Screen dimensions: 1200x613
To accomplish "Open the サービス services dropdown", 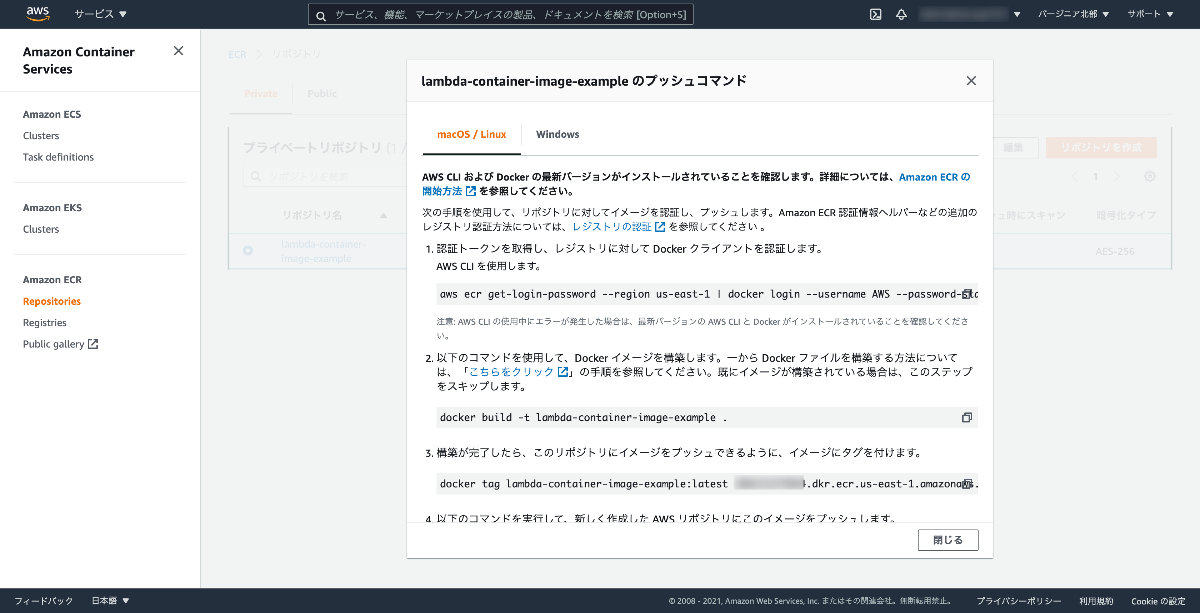I will point(101,14).
